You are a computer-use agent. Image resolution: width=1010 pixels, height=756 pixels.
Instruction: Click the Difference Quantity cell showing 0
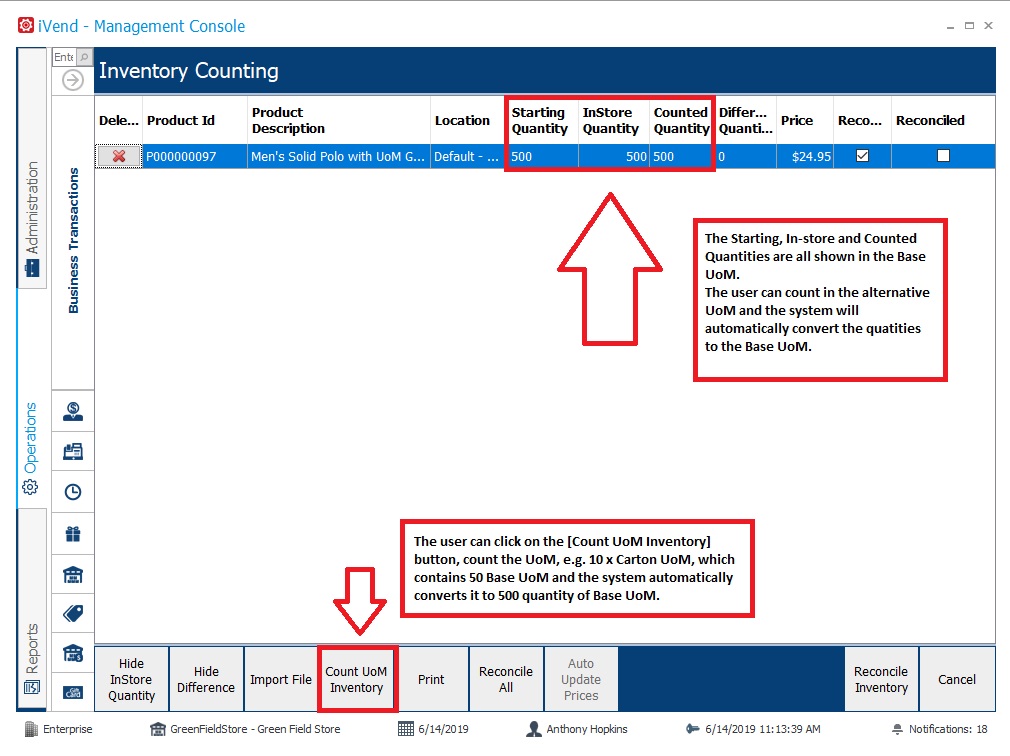tap(745, 156)
